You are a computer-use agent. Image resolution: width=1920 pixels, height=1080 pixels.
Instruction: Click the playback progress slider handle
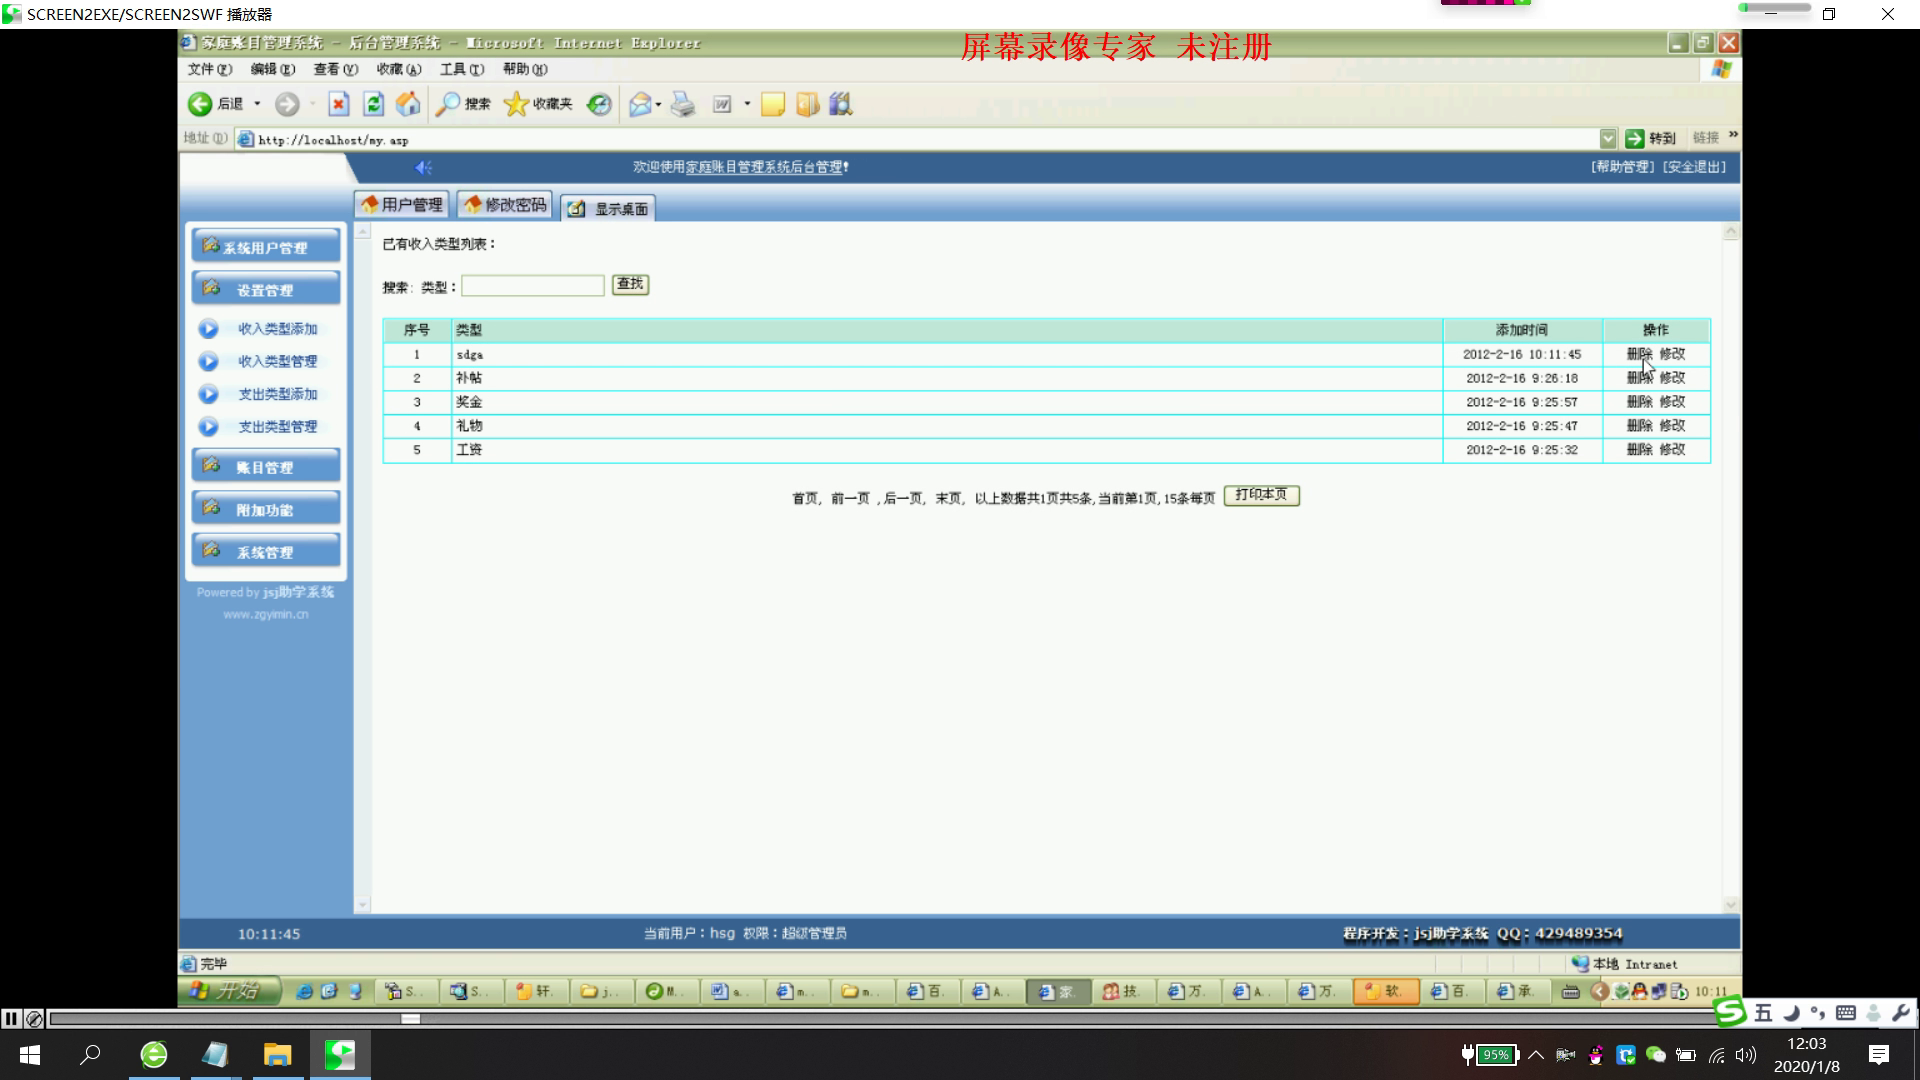click(x=411, y=1019)
